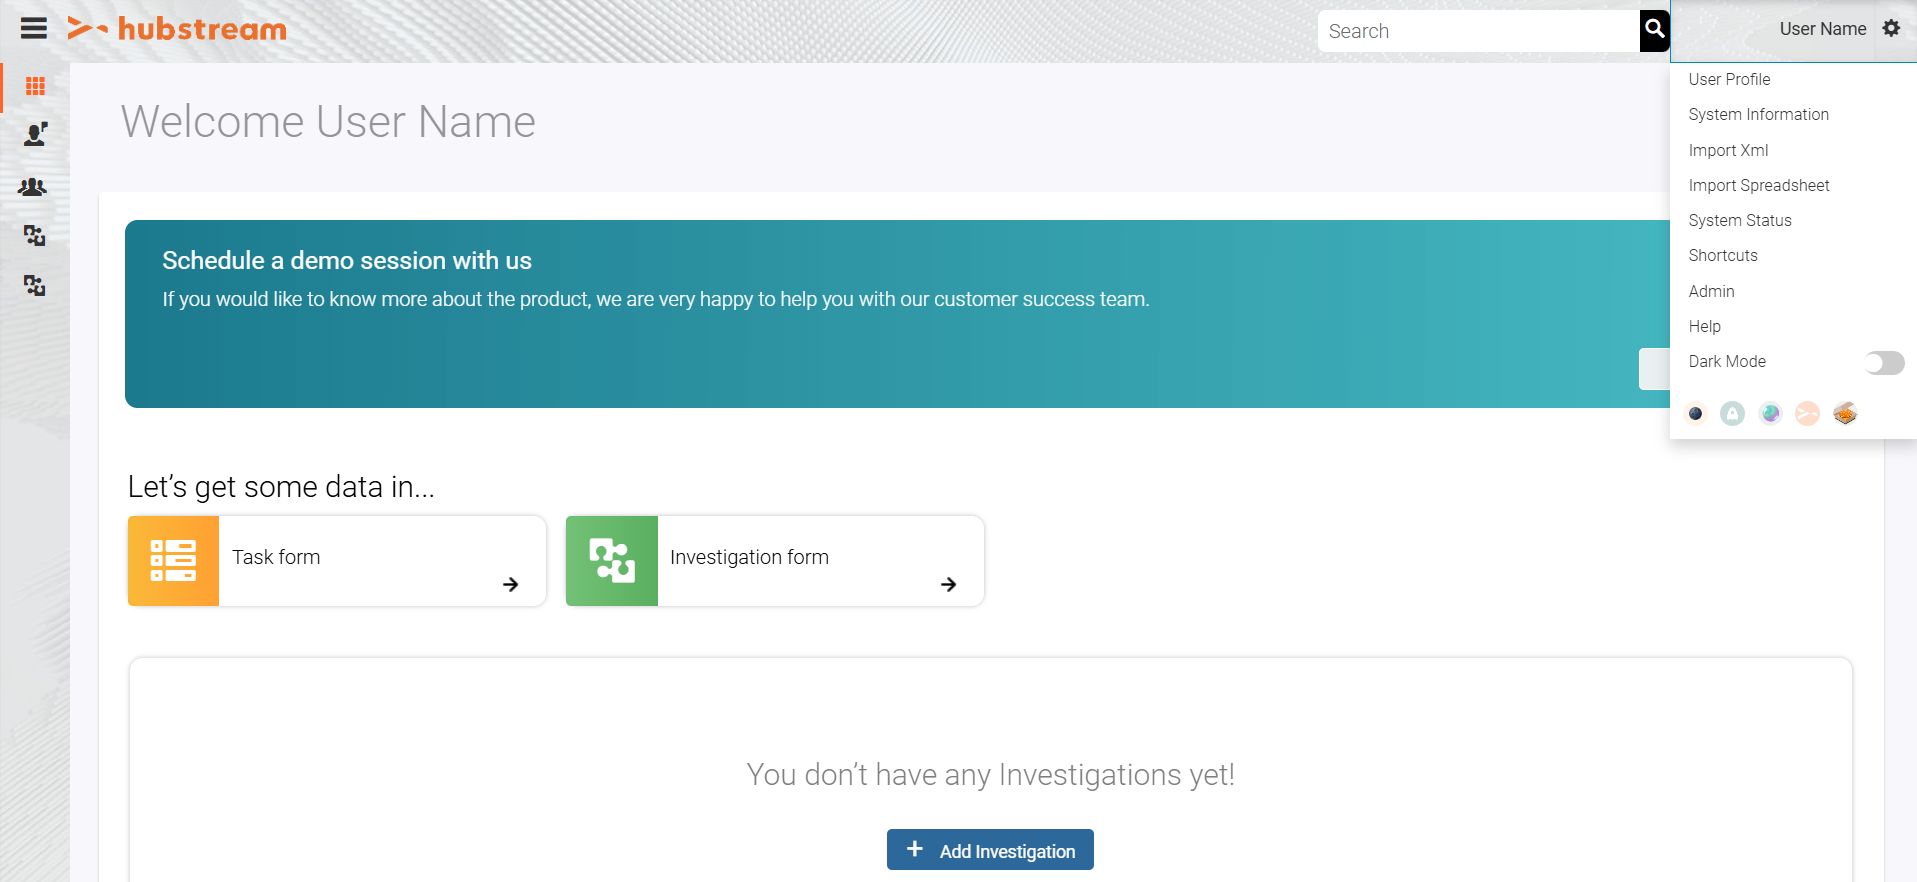The width and height of the screenshot is (1917, 882).
Task: Open System Status from the menu
Action: (1739, 220)
